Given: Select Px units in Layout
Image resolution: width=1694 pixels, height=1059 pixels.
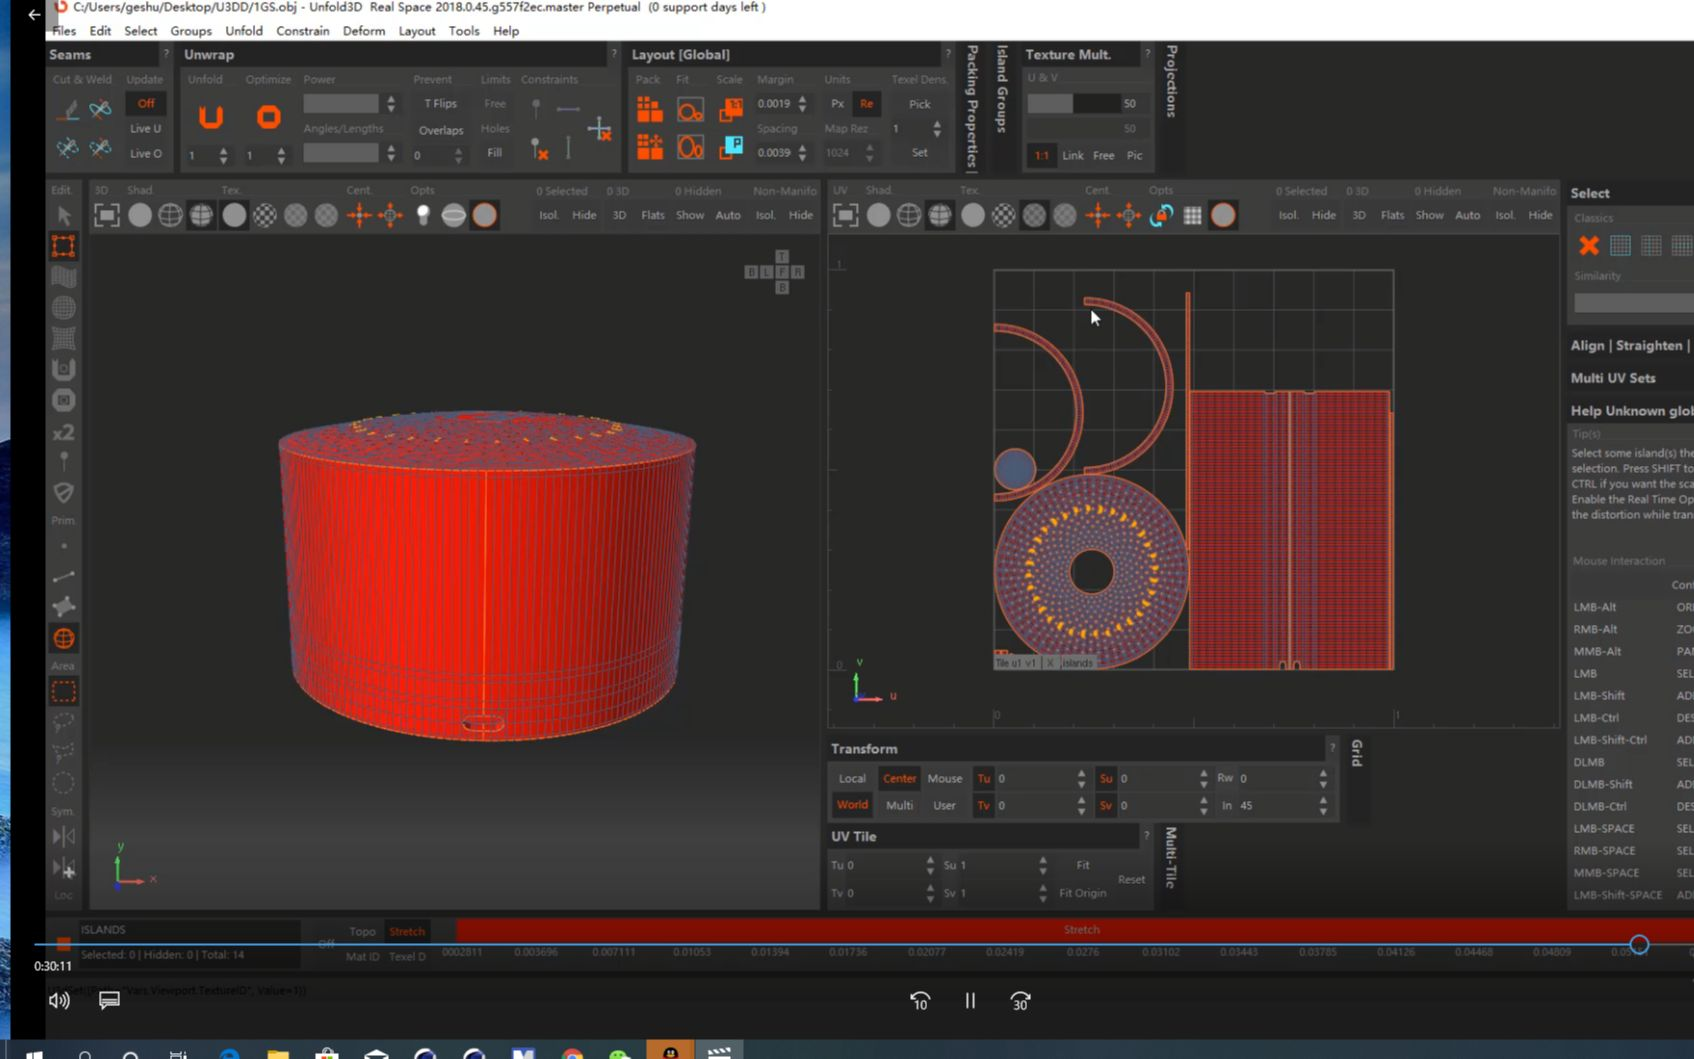Looking at the screenshot, I should (x=838, y=103).
